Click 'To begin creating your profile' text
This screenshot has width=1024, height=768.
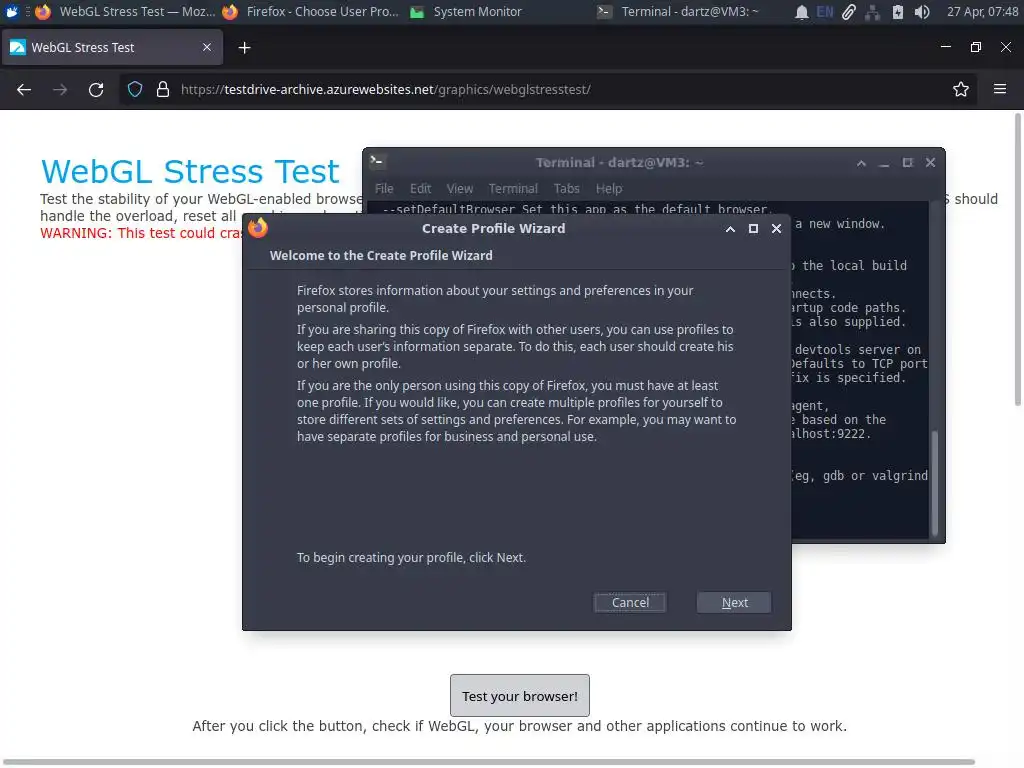coord(411,557)
